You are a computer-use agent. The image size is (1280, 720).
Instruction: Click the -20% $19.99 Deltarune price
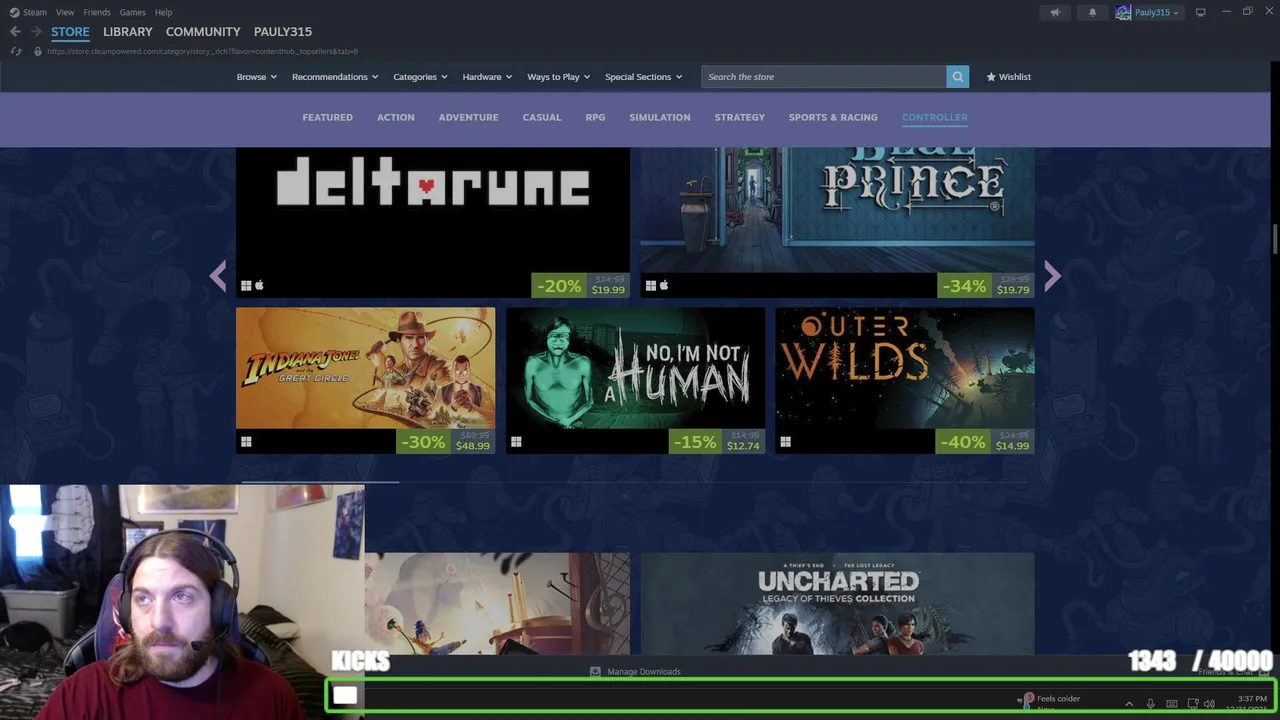pos(580,286)
